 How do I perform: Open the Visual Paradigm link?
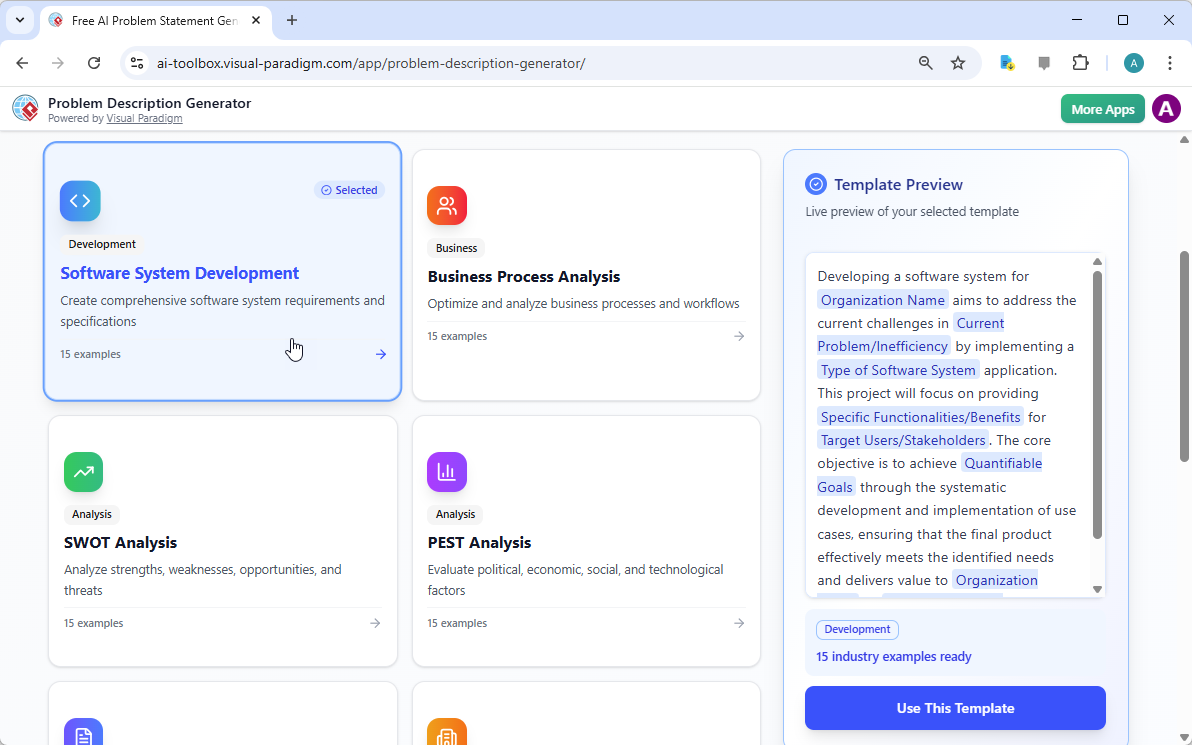144,117
